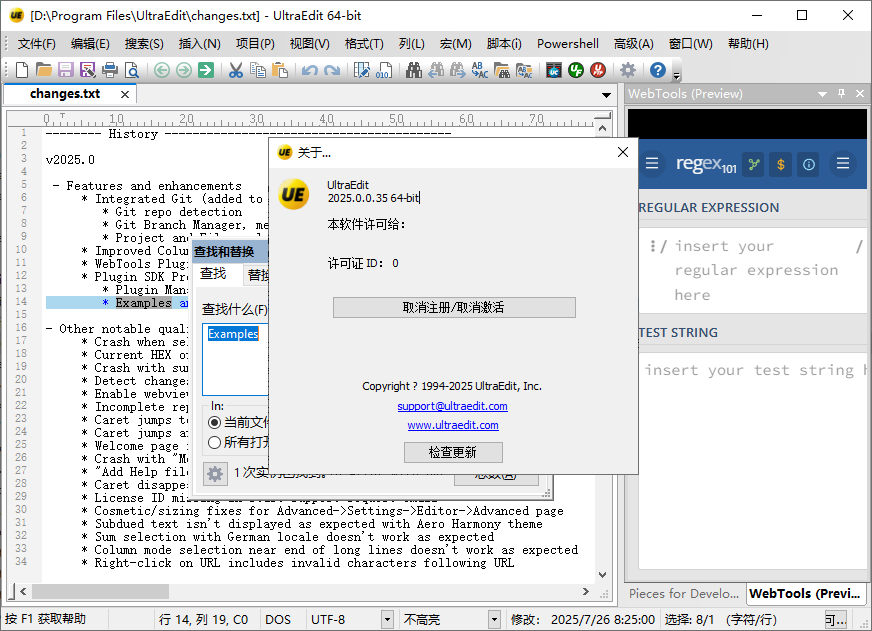Cut selection with the scissors icon
872x631 pixels.
click(236, 70)
